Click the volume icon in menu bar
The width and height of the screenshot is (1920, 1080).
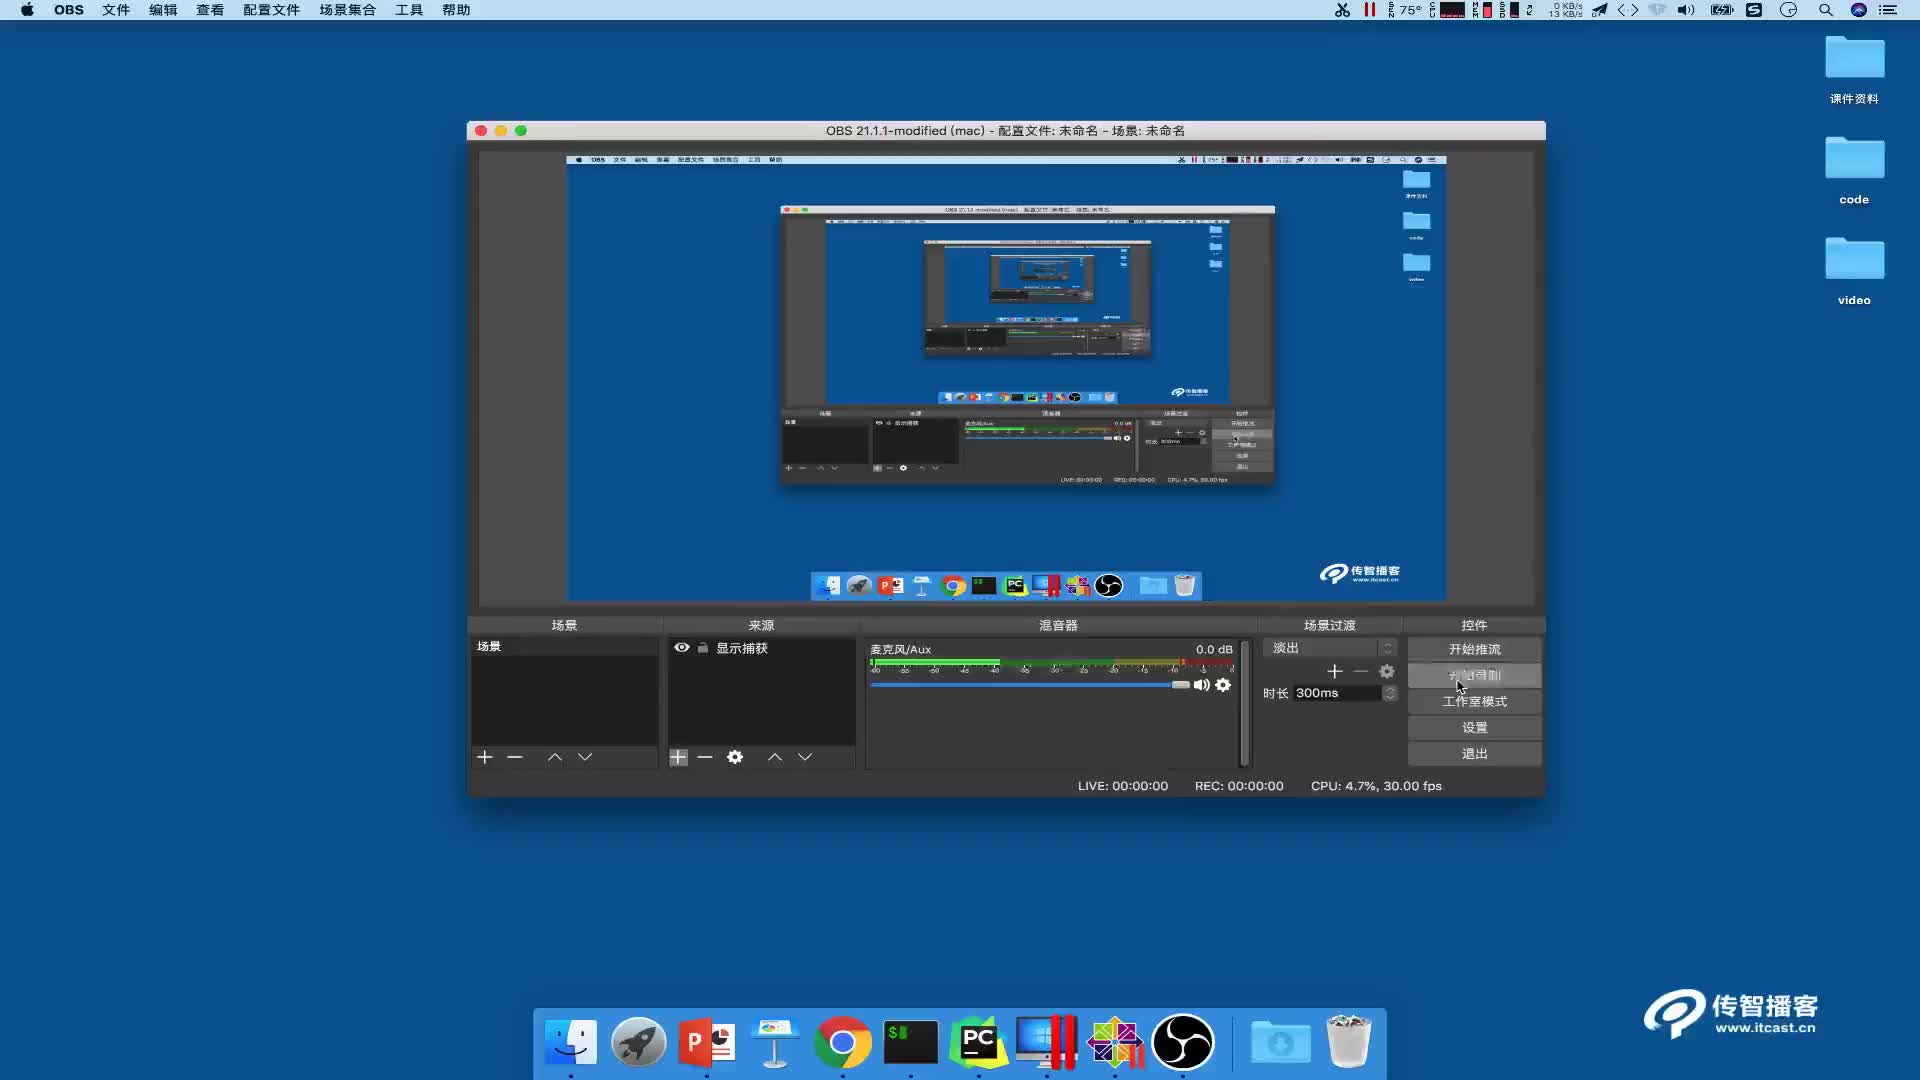point(1686,10)
